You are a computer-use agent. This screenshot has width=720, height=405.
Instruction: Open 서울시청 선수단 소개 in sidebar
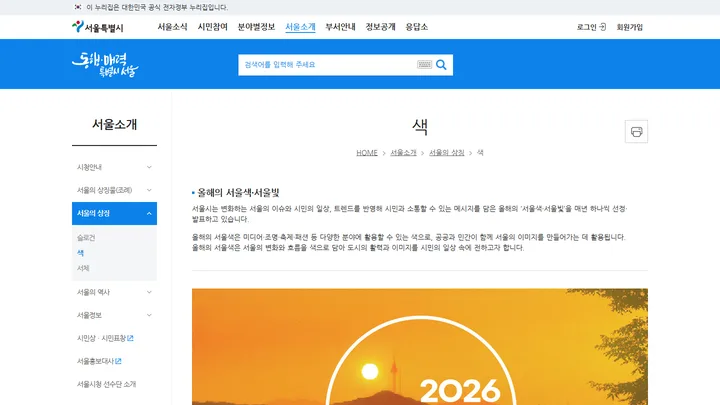click(x=107, y=384)
